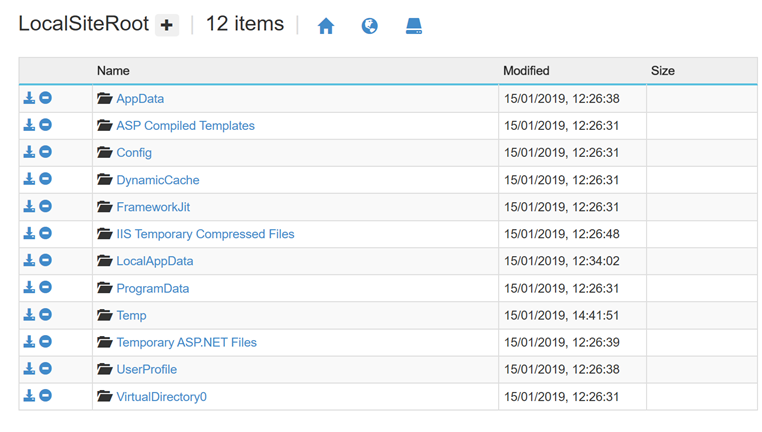Image resolution: width=762 pixels, height=432 pixels.
Task: Click the plus button beside LocalSiteRoot
Action: [167, 25]
